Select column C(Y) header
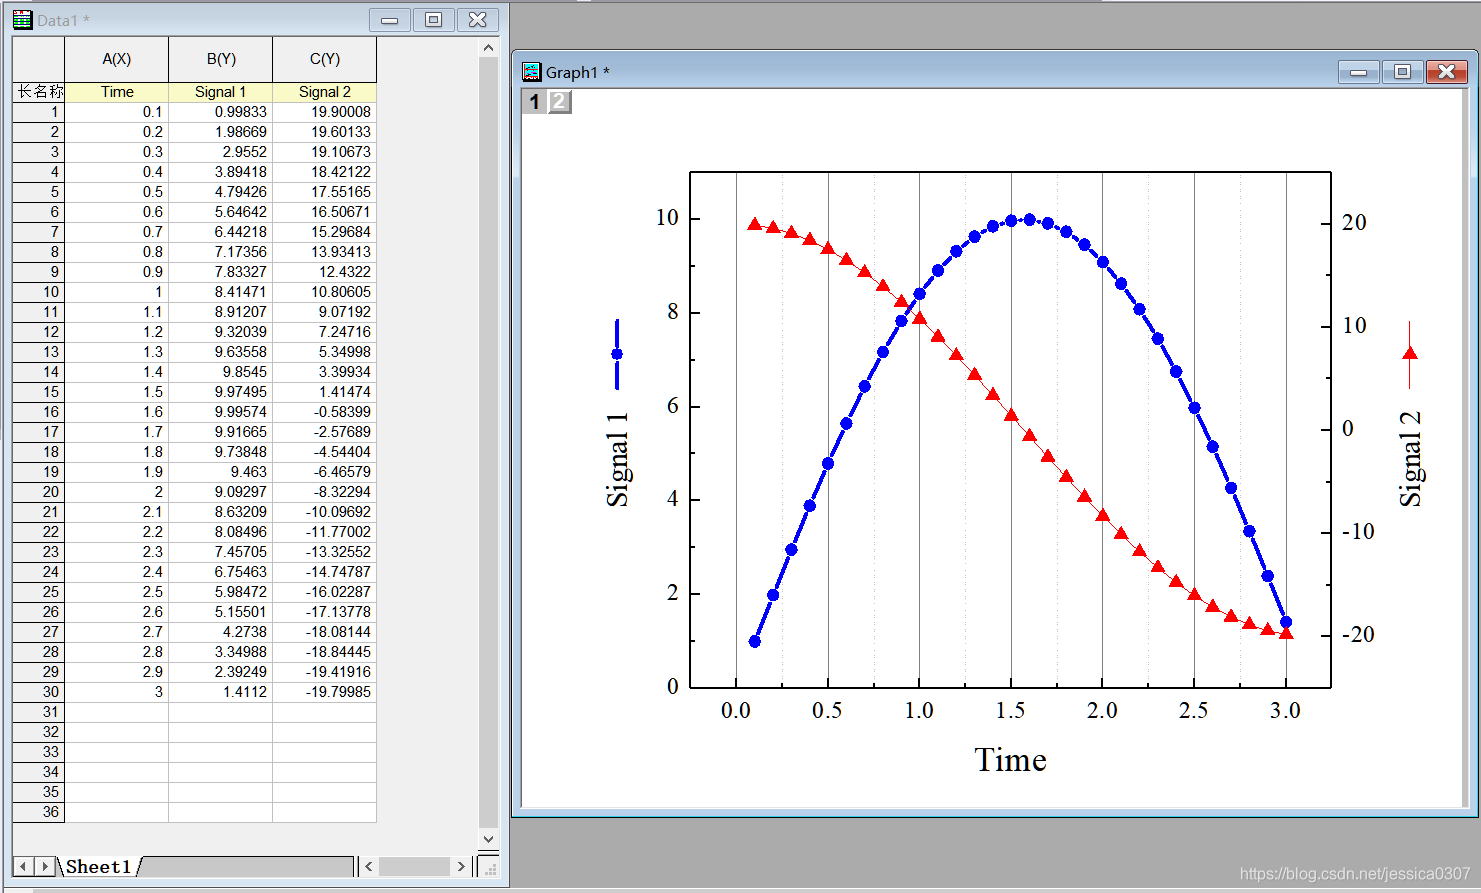 325,59
